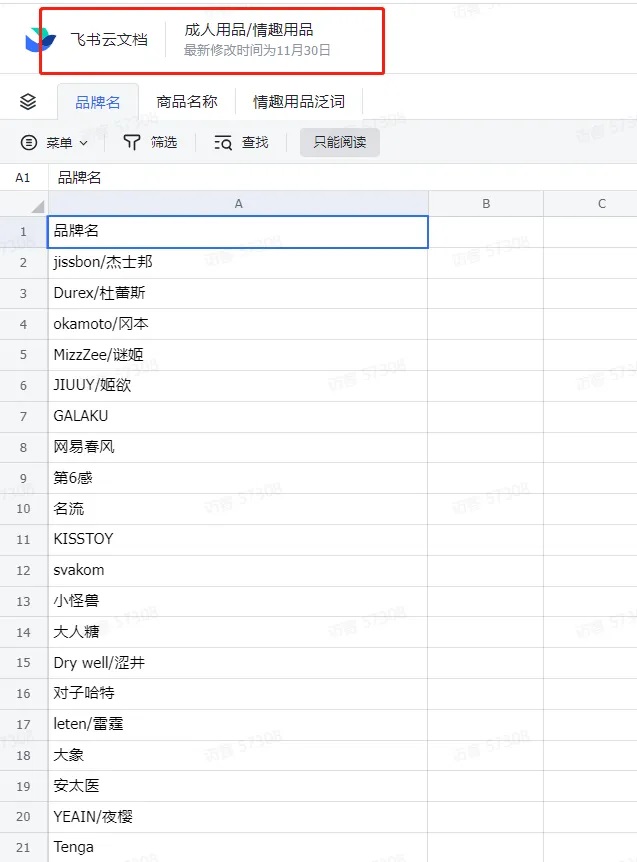Select column A header

click(238, 203)
